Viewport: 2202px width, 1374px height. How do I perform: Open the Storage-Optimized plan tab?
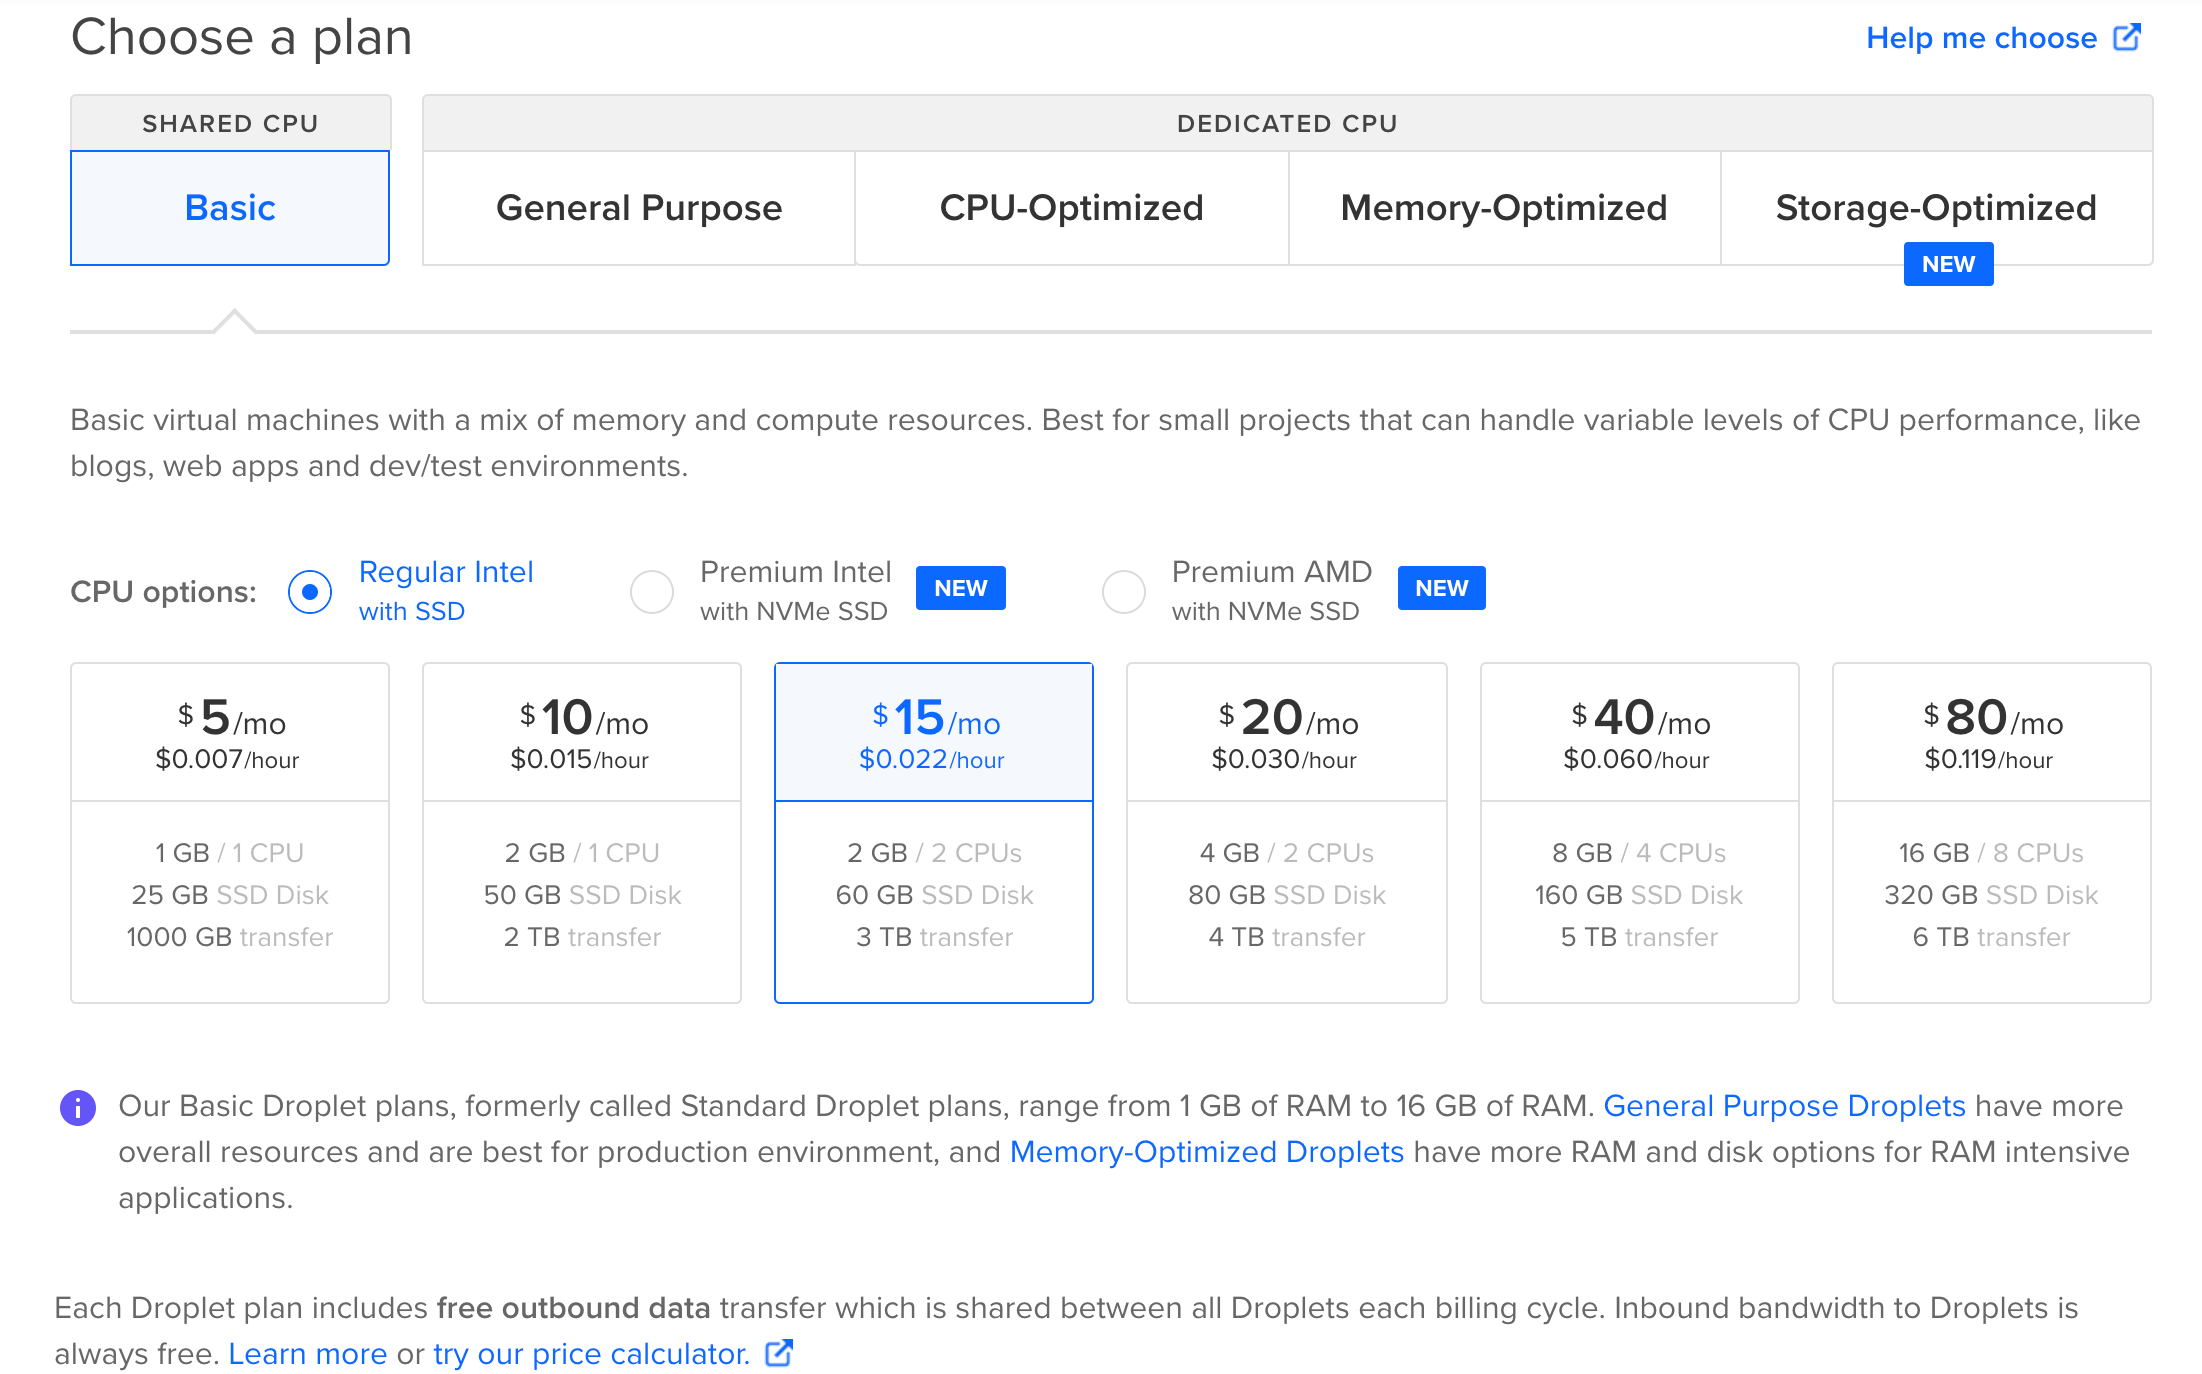[1936, 207]
